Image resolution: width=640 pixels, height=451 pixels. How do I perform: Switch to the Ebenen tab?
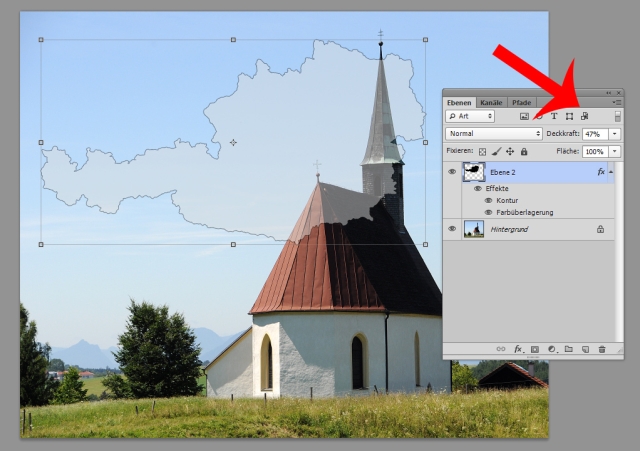click(459, 103)
